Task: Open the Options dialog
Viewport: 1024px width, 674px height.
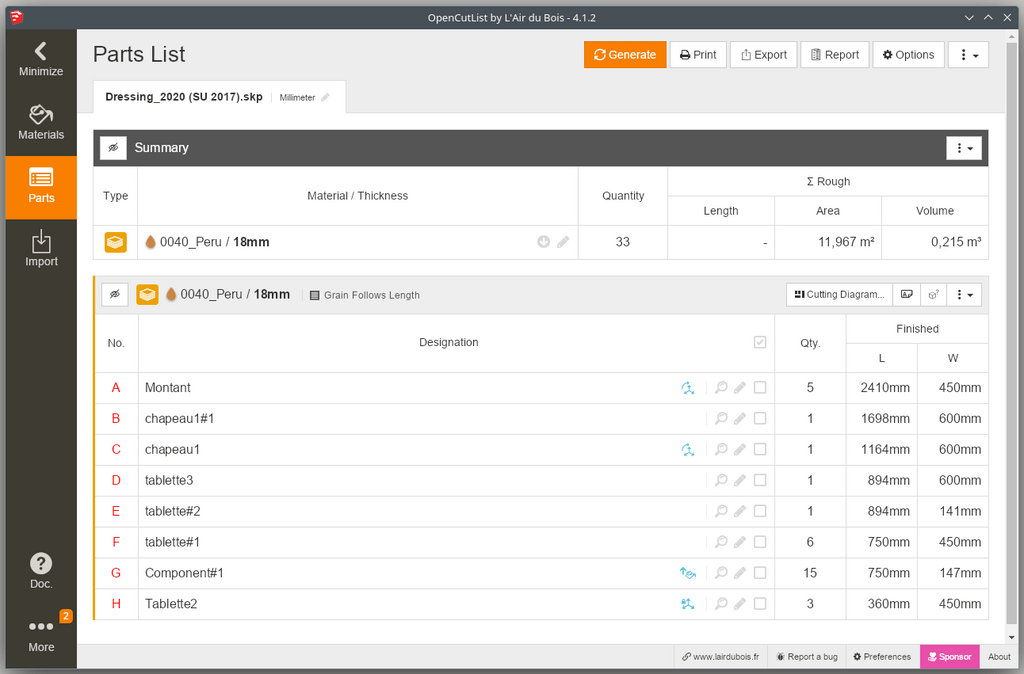Action: point(908,55)
